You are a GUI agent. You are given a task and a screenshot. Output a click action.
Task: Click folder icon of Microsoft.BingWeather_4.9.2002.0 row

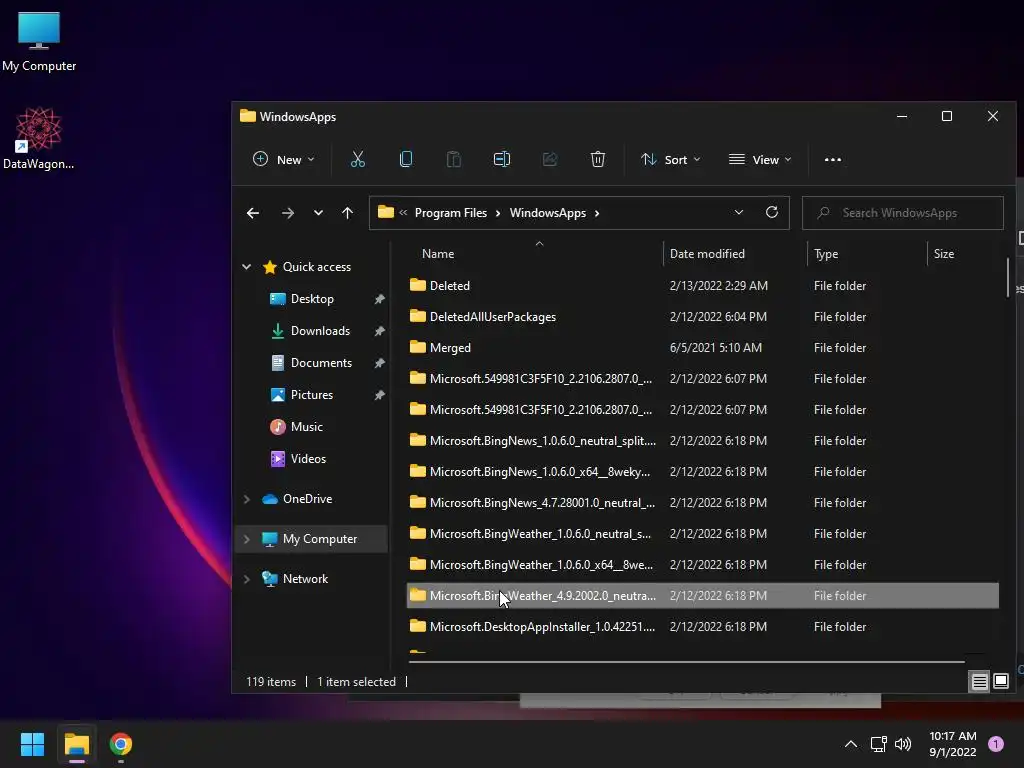pos(418,595)
